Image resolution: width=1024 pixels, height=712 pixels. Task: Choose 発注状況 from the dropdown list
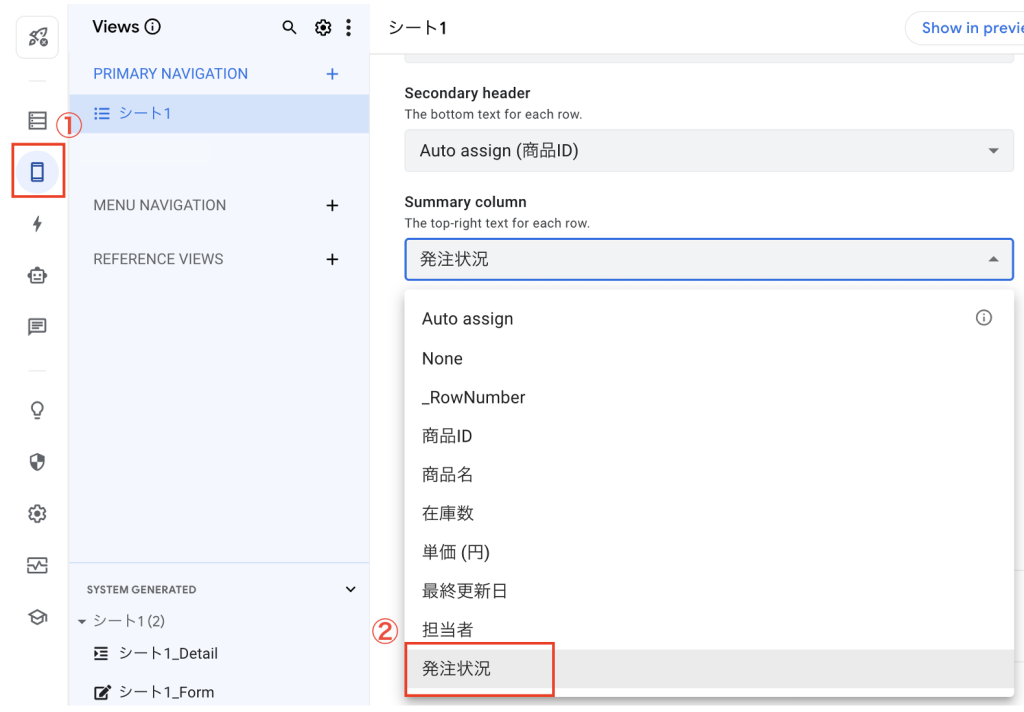(x=457, y=669)
